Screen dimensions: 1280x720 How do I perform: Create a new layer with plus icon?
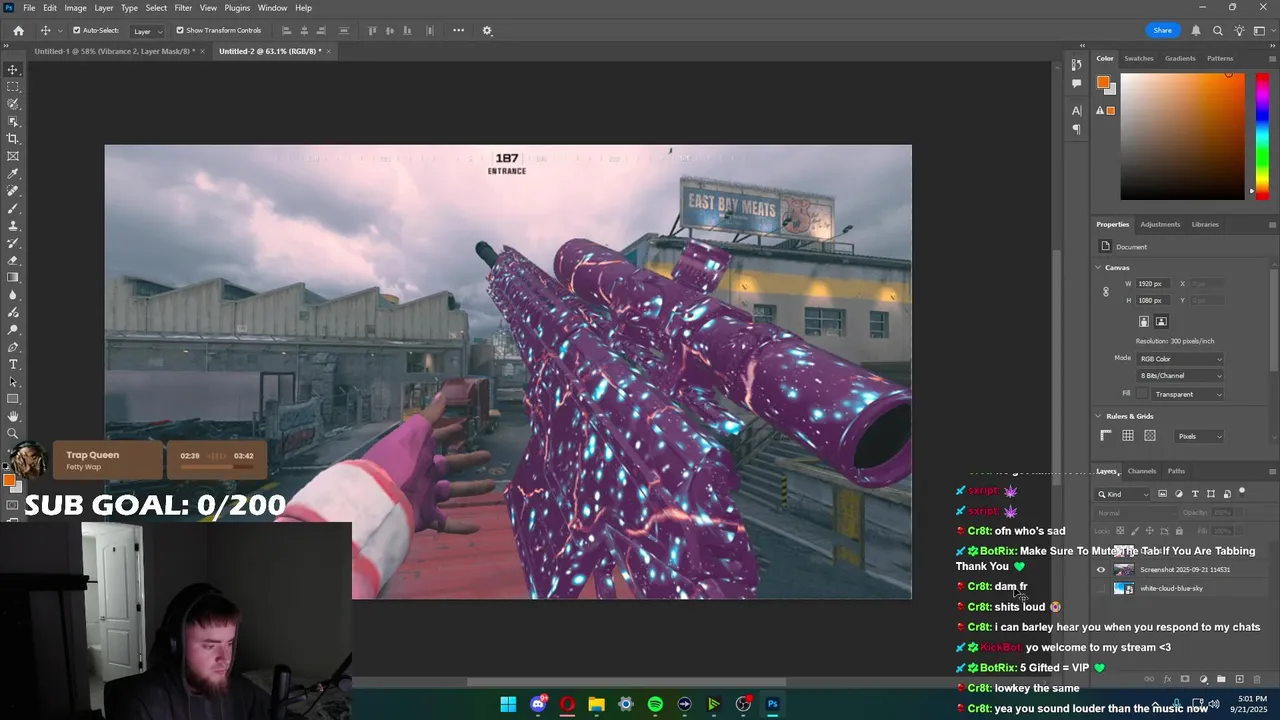pyautogui.click(x=1239, y=679)
